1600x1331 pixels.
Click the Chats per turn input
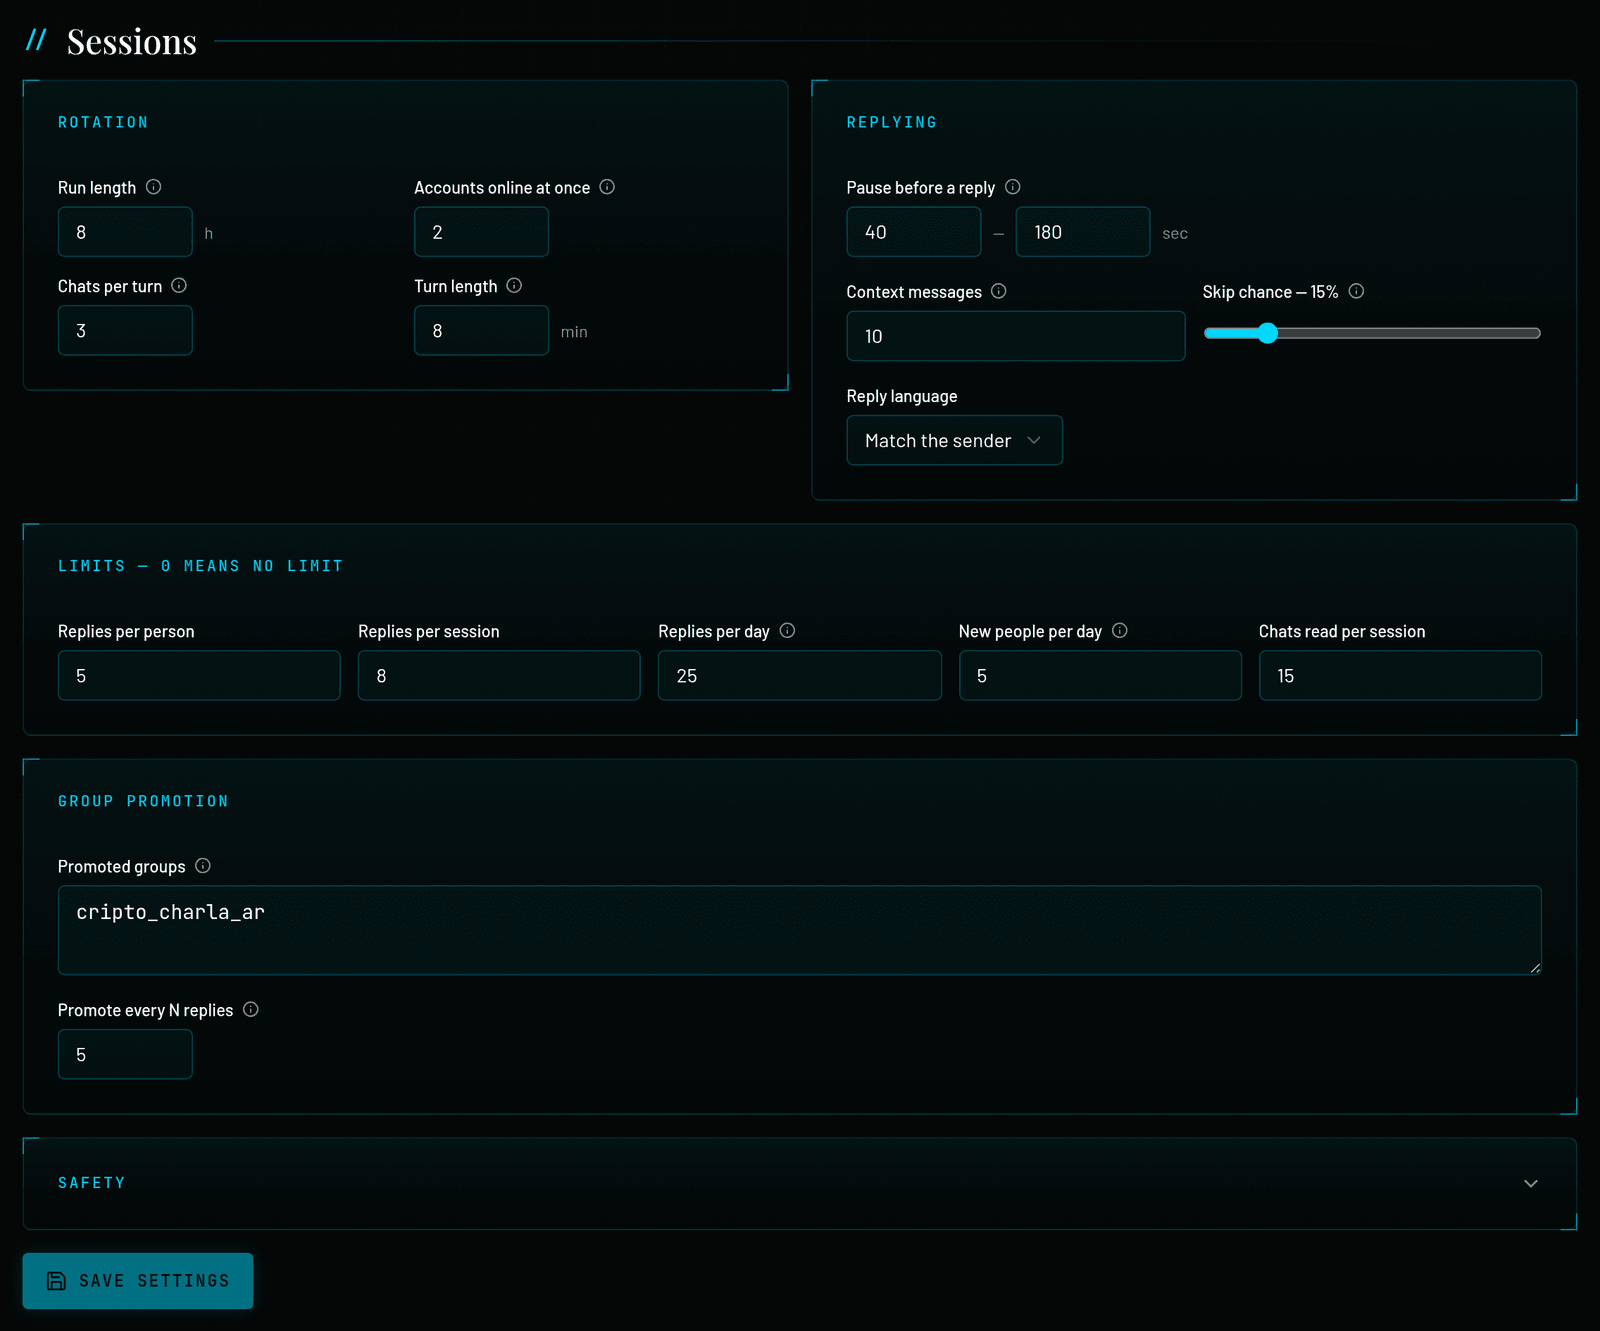click(125, 331)
